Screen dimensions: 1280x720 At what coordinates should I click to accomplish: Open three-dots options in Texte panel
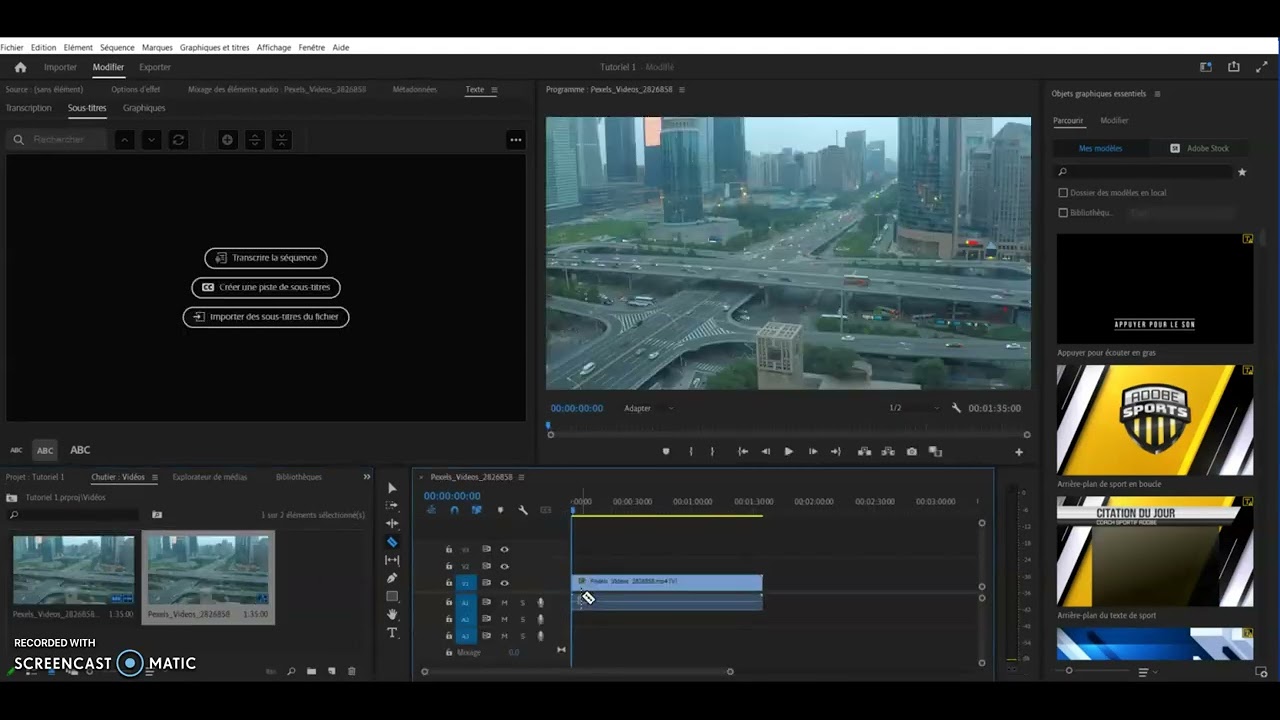pos(516,140)
